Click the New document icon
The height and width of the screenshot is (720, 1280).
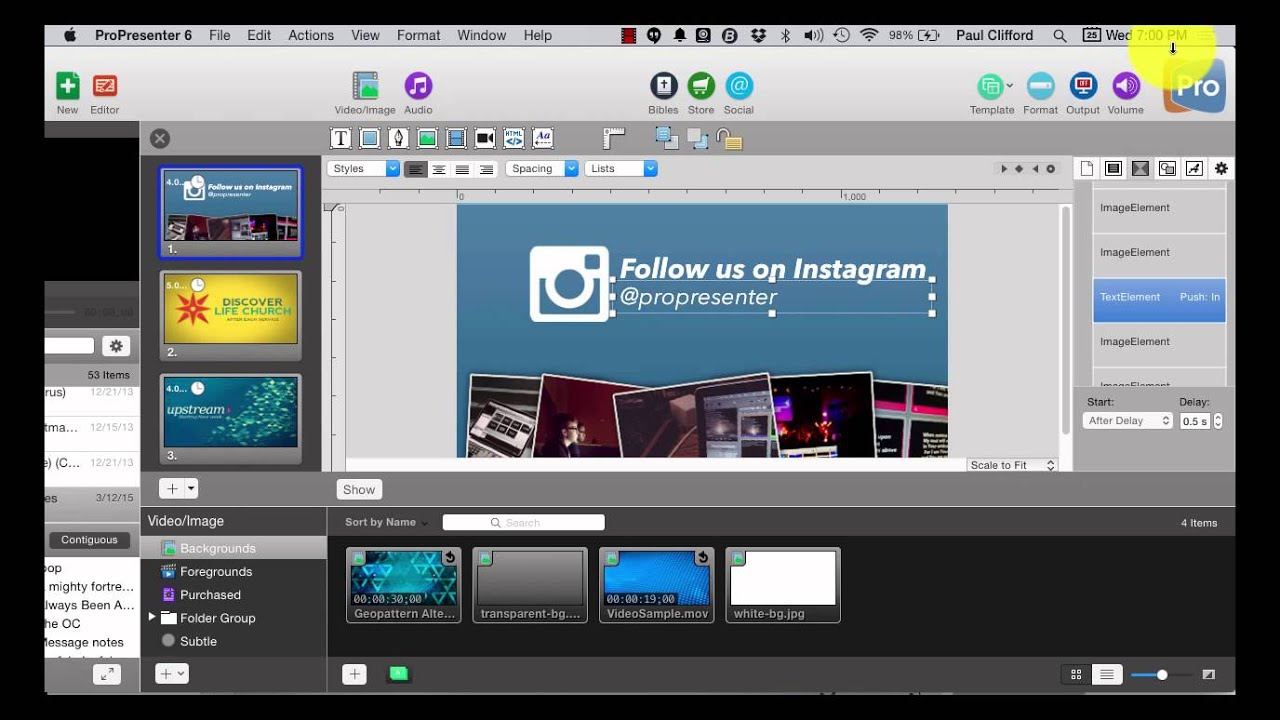(67, 86)
